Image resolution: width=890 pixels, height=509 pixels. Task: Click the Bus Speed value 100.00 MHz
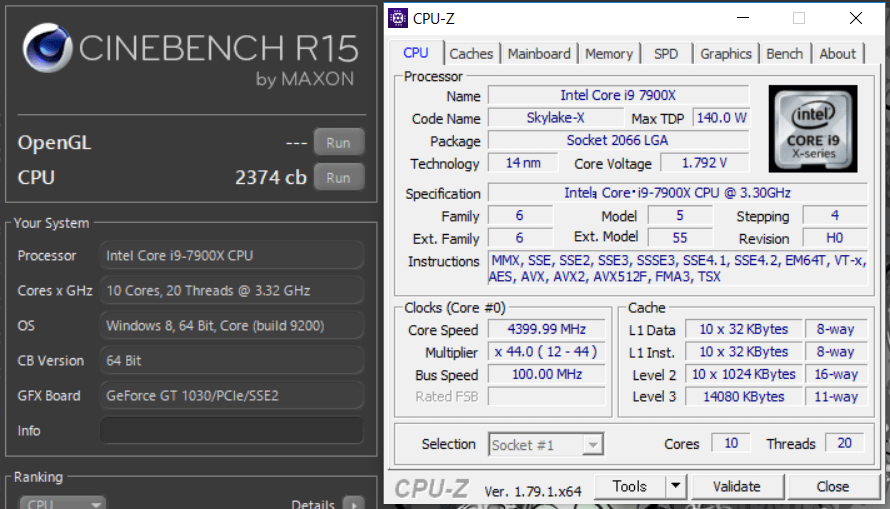coord(547,375)
